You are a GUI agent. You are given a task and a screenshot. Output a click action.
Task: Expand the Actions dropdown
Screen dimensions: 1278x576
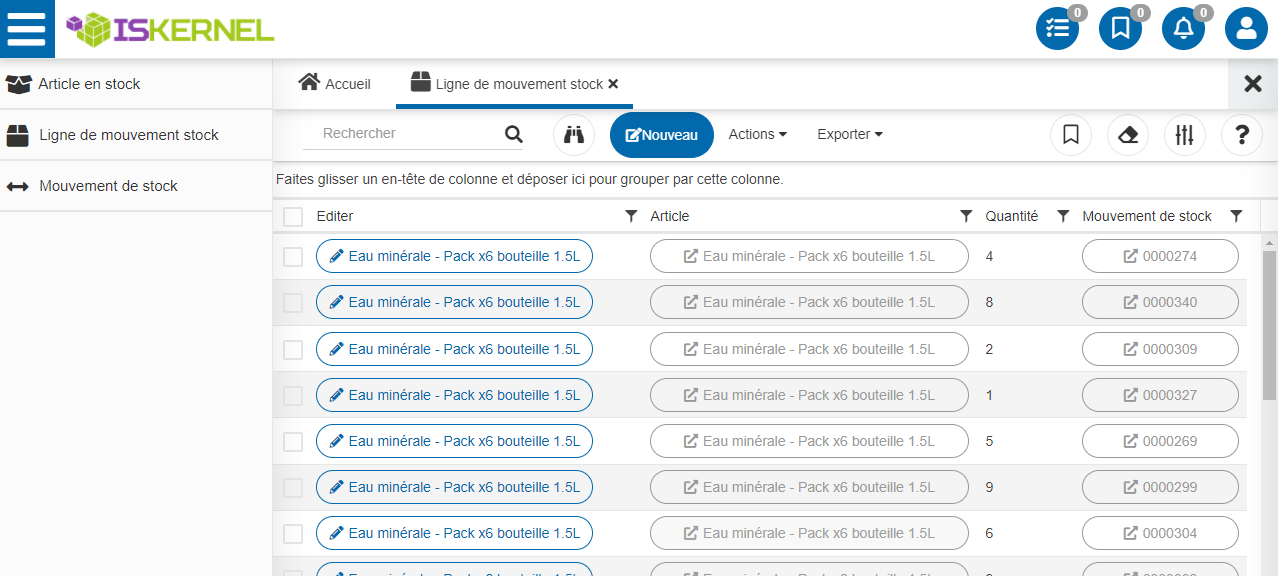point(757,134)
